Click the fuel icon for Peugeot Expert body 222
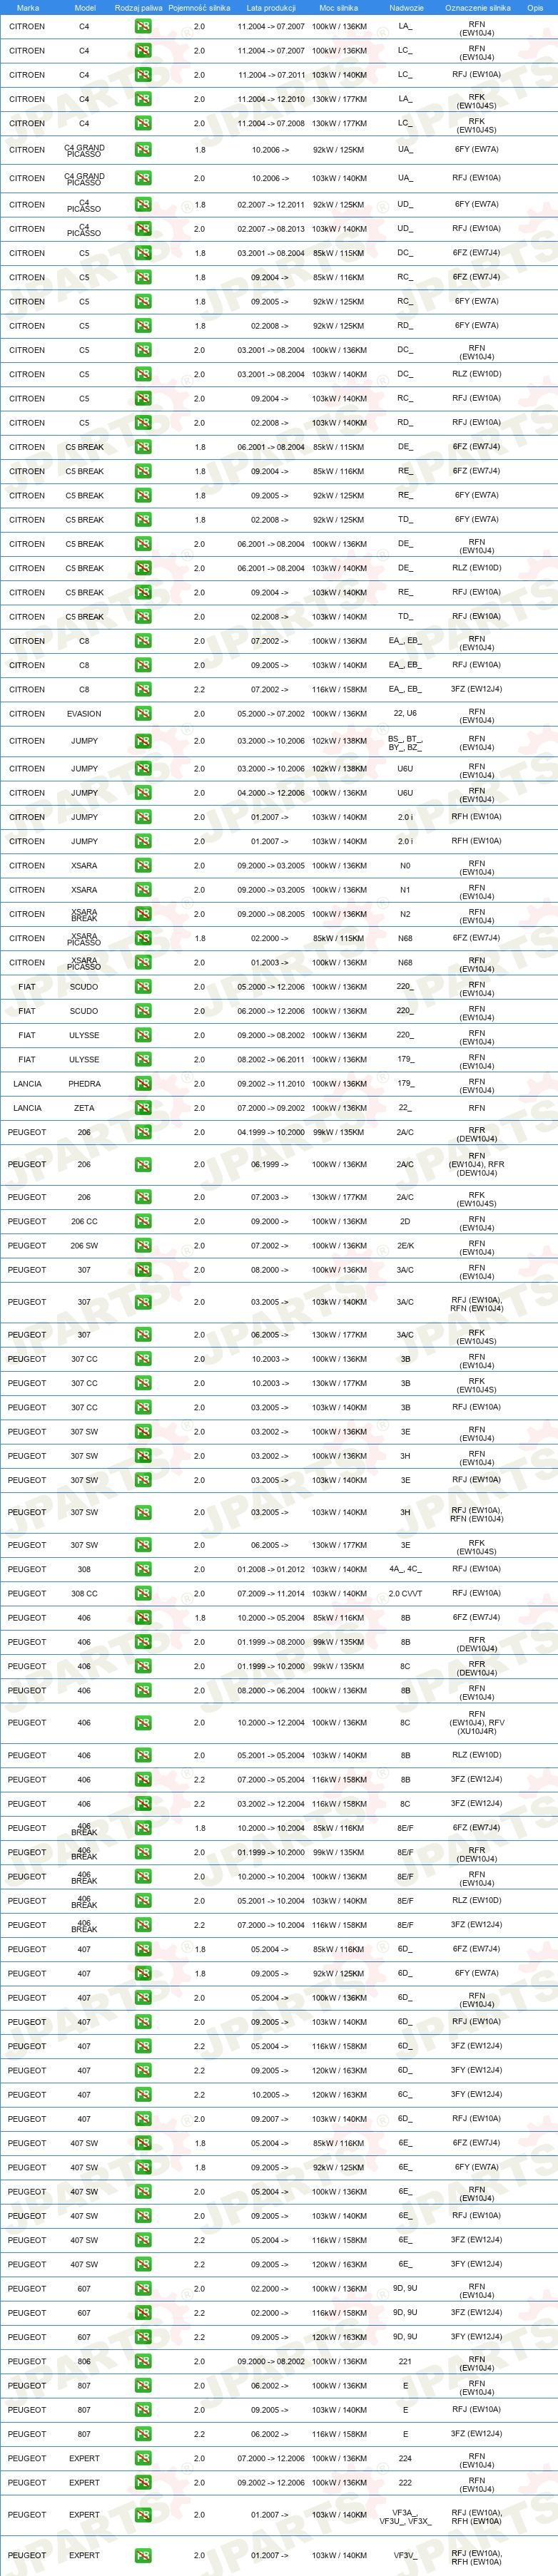This screenshot has width=558, height=2576. click(143, 2483)
